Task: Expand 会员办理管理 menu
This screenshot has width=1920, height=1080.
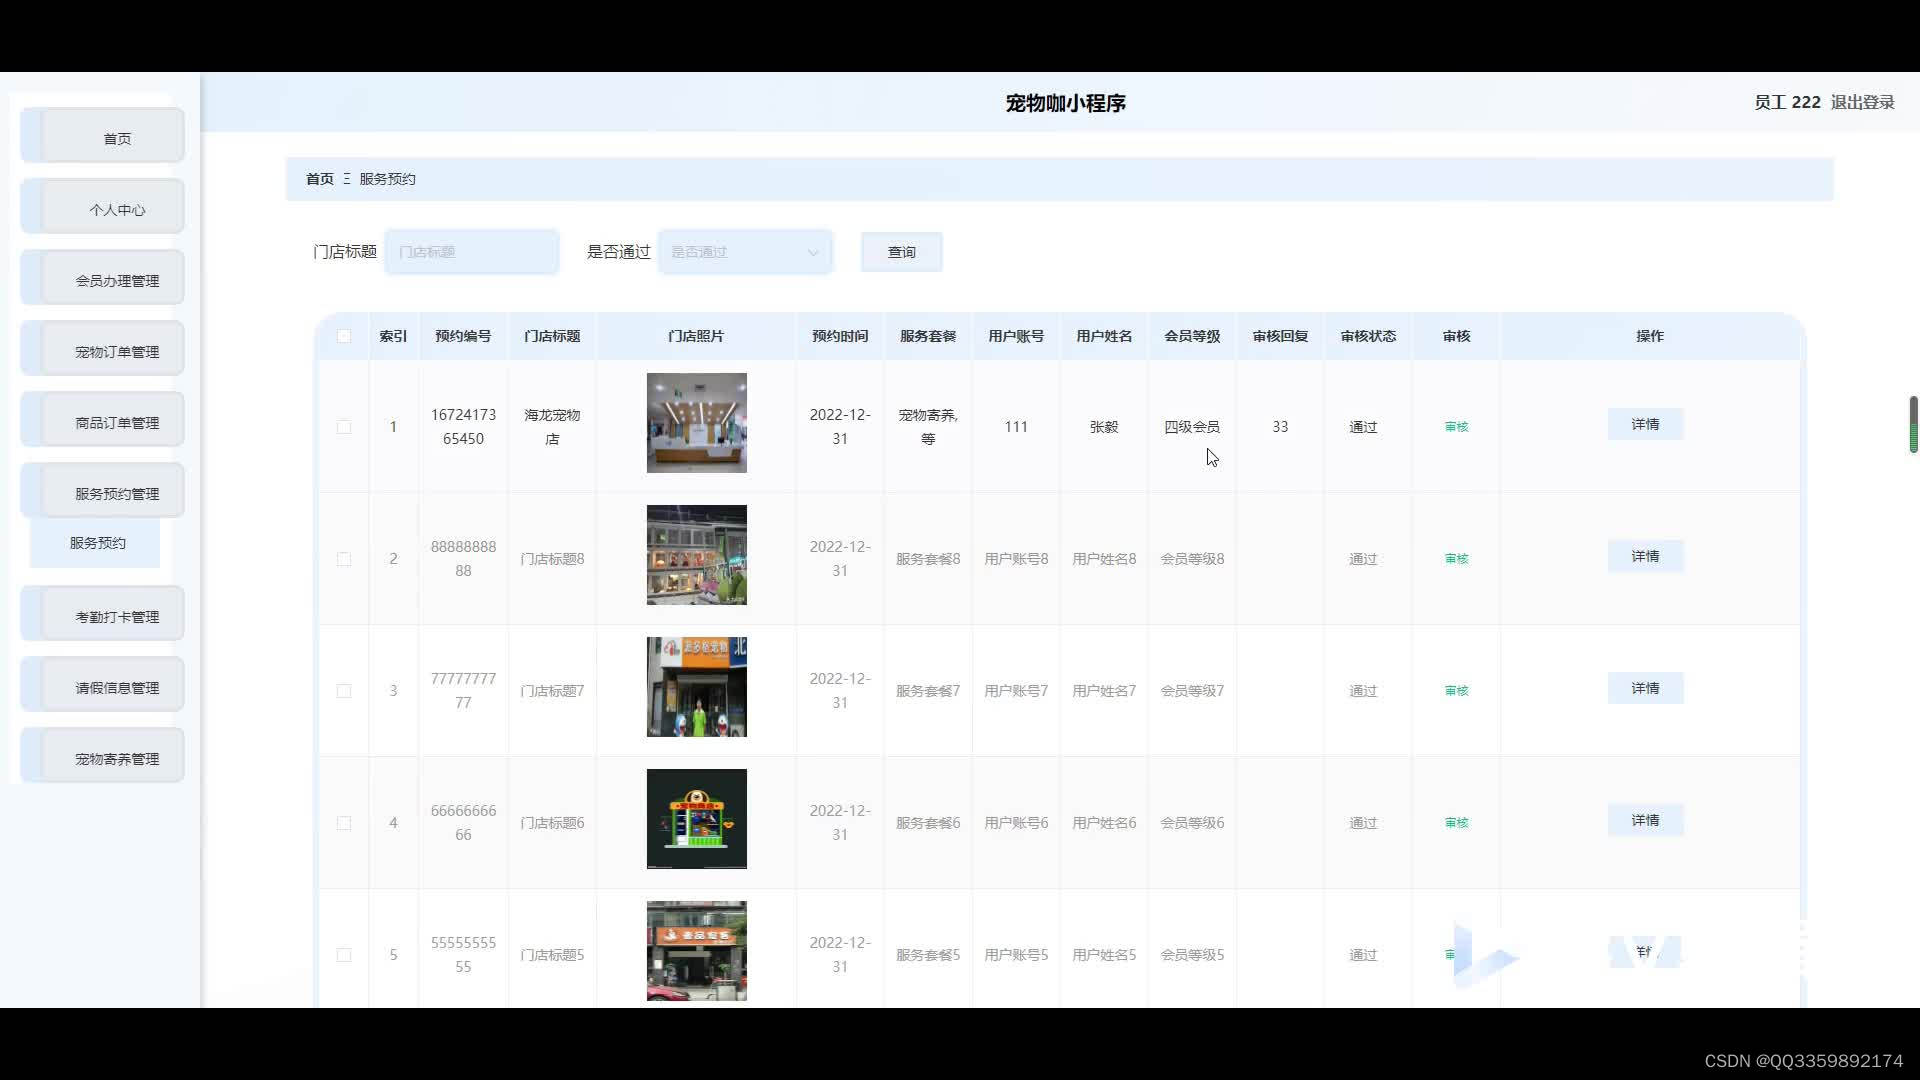Action: click(x=103, y=280)
